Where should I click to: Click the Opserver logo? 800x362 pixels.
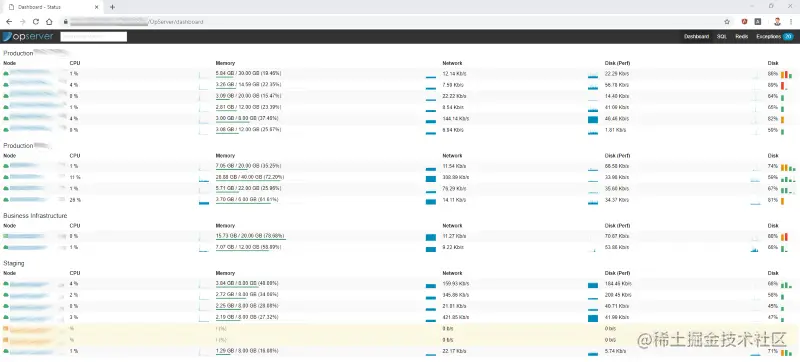[28, 36]
